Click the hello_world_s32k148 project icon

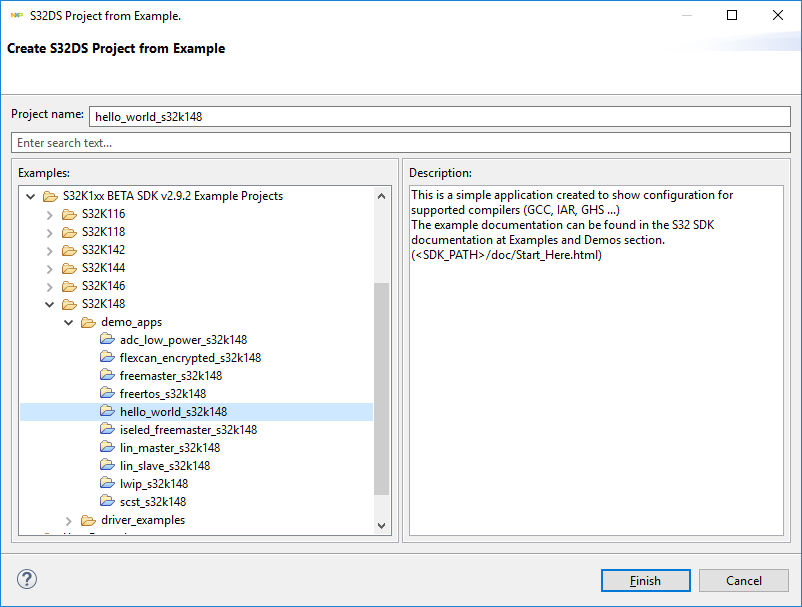[107, 411]
